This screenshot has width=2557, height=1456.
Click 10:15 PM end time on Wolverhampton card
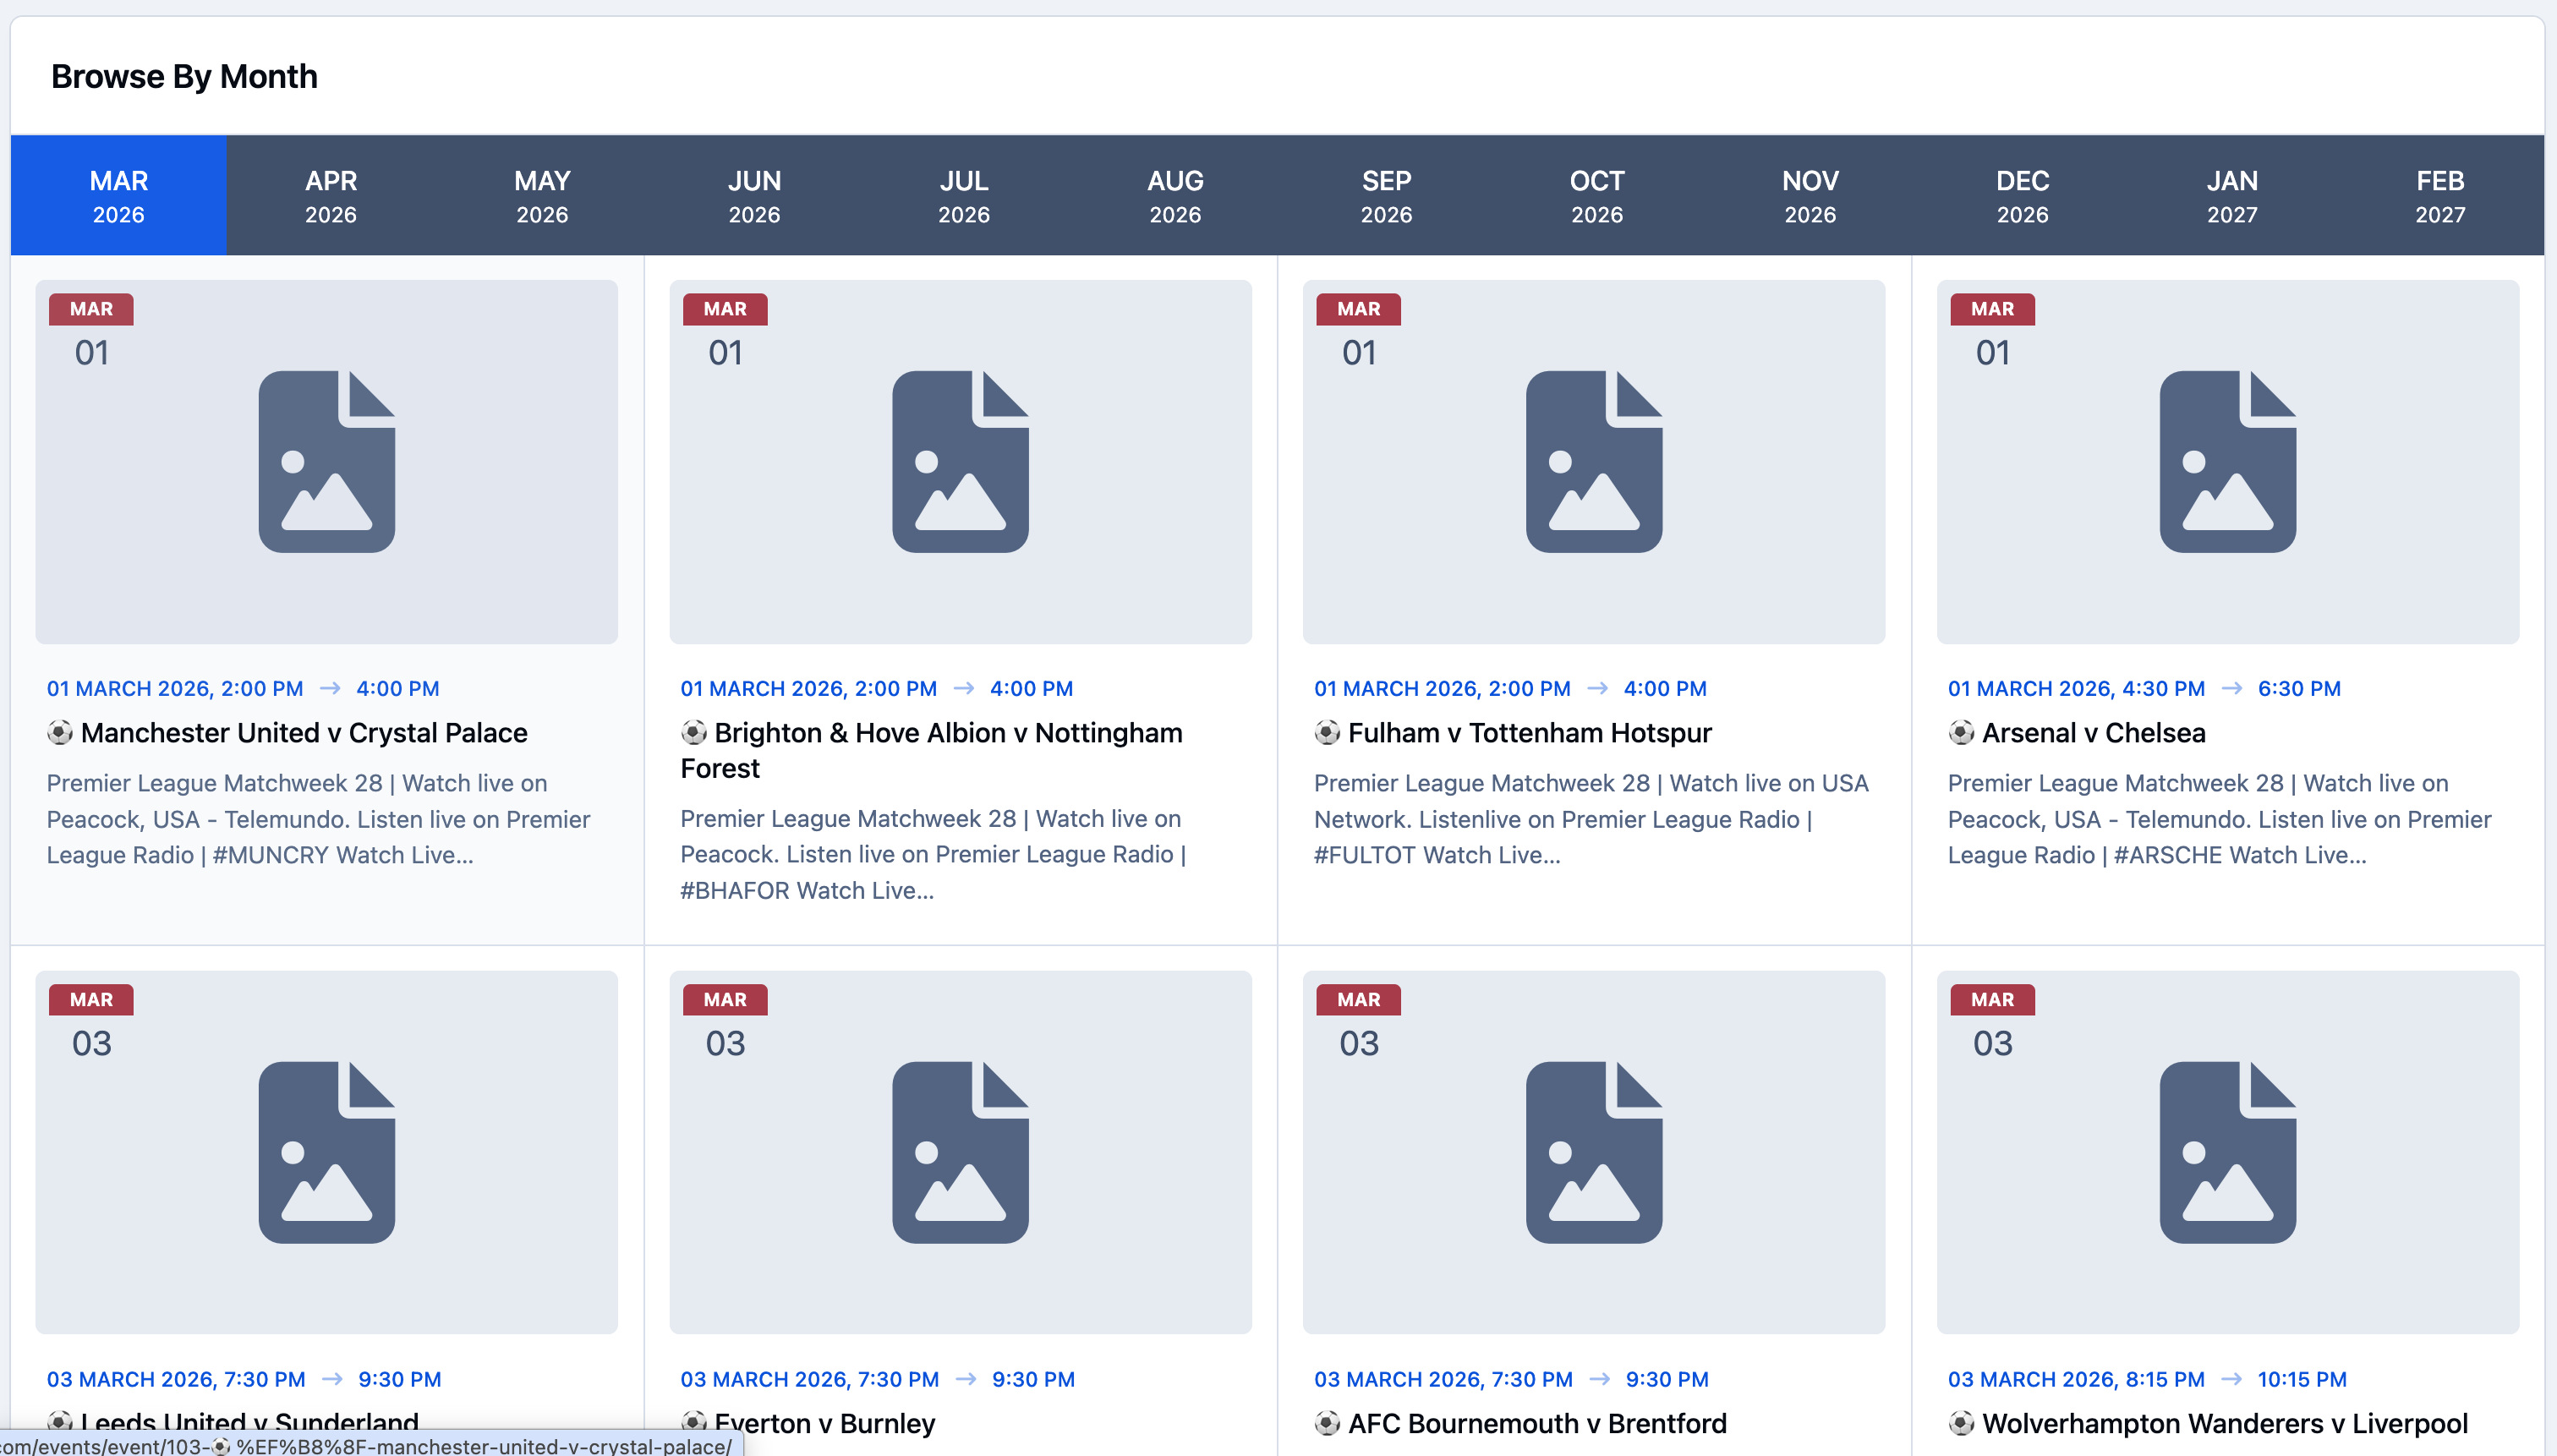(2302, 1379)
